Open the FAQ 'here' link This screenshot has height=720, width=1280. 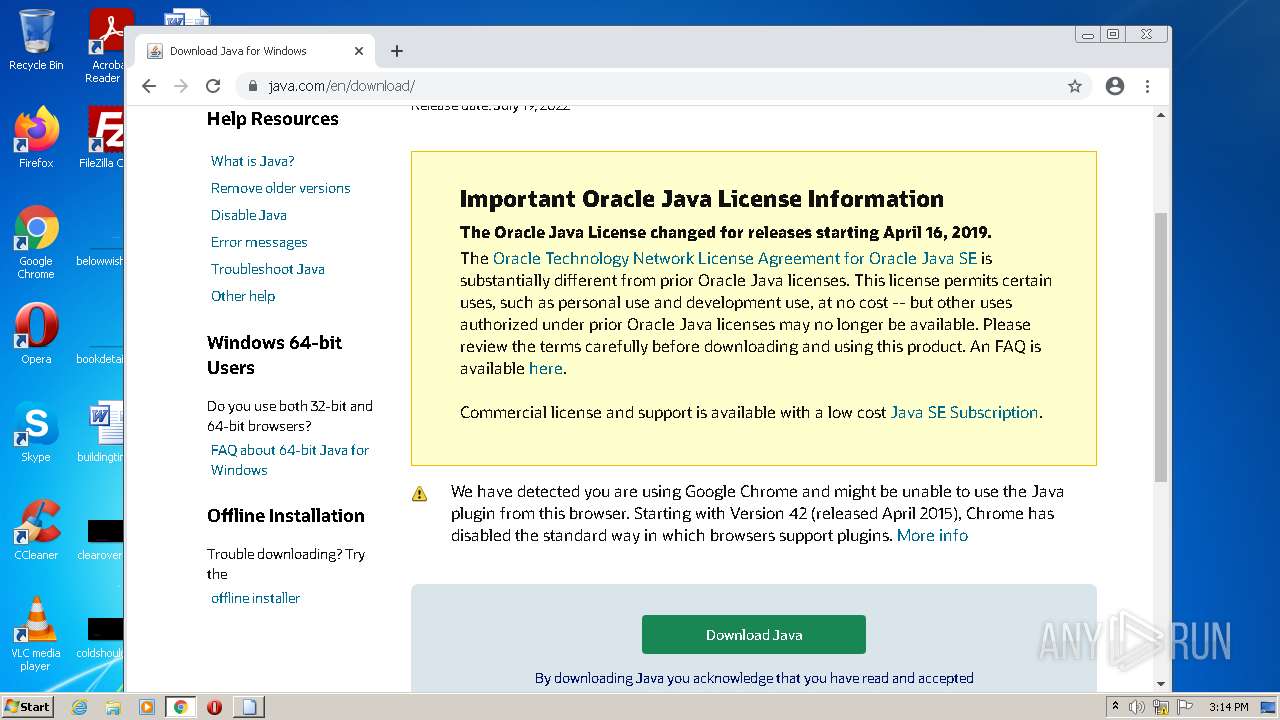(x=546, y=368)
